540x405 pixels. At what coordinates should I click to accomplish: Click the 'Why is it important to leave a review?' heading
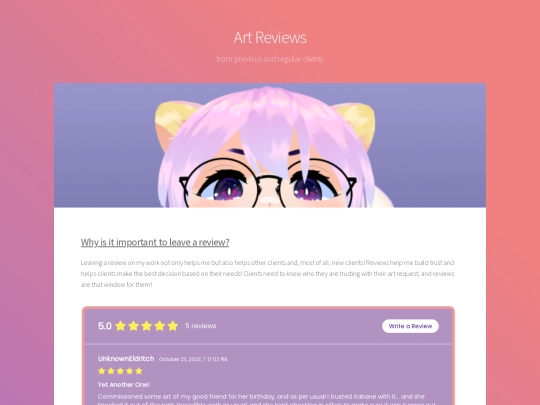[155, 242]
